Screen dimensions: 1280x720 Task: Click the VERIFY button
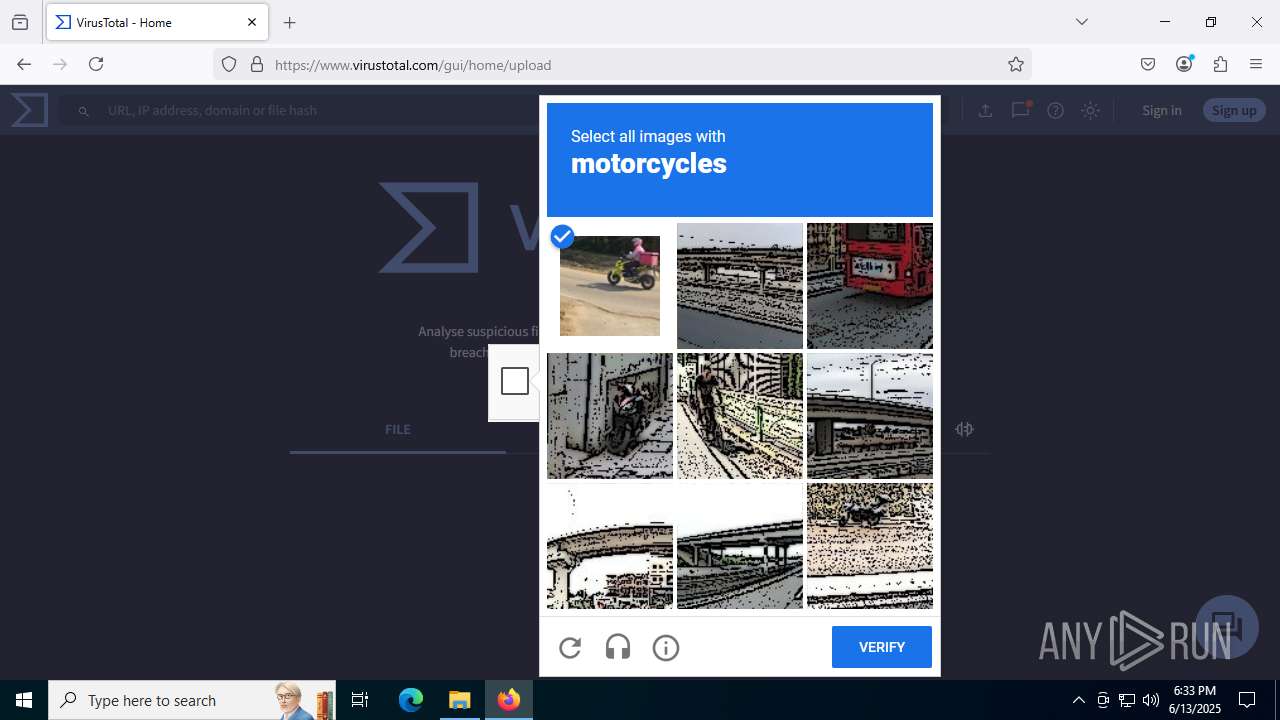pos(882,647)
